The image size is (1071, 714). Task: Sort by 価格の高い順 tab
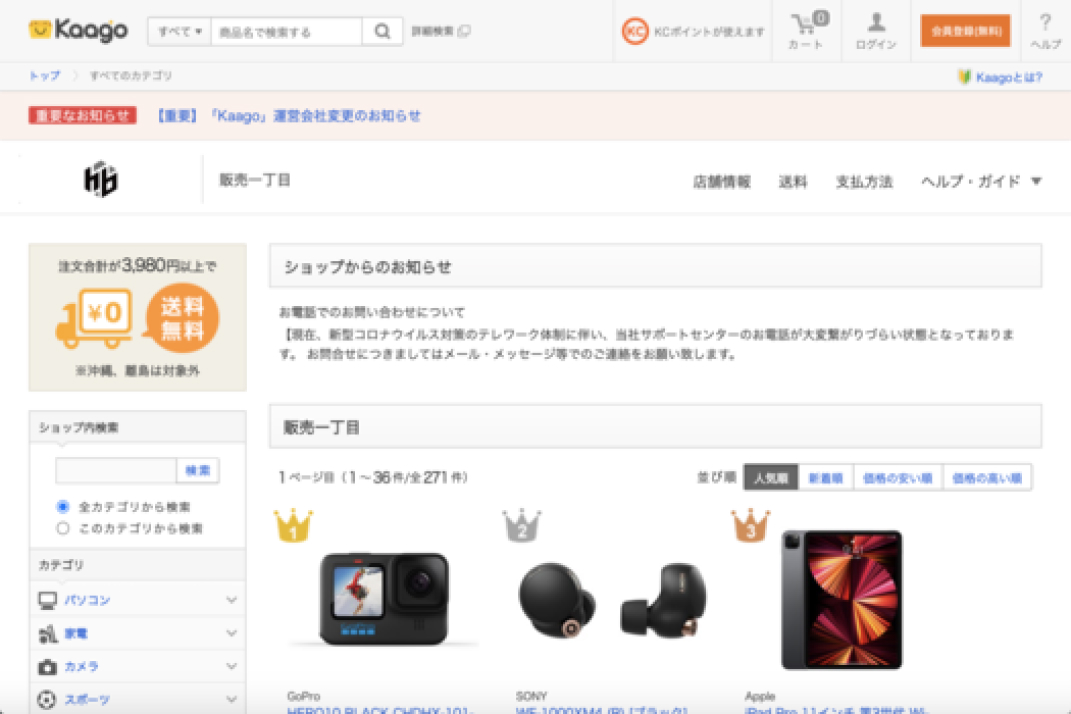(x=987, y=478)
